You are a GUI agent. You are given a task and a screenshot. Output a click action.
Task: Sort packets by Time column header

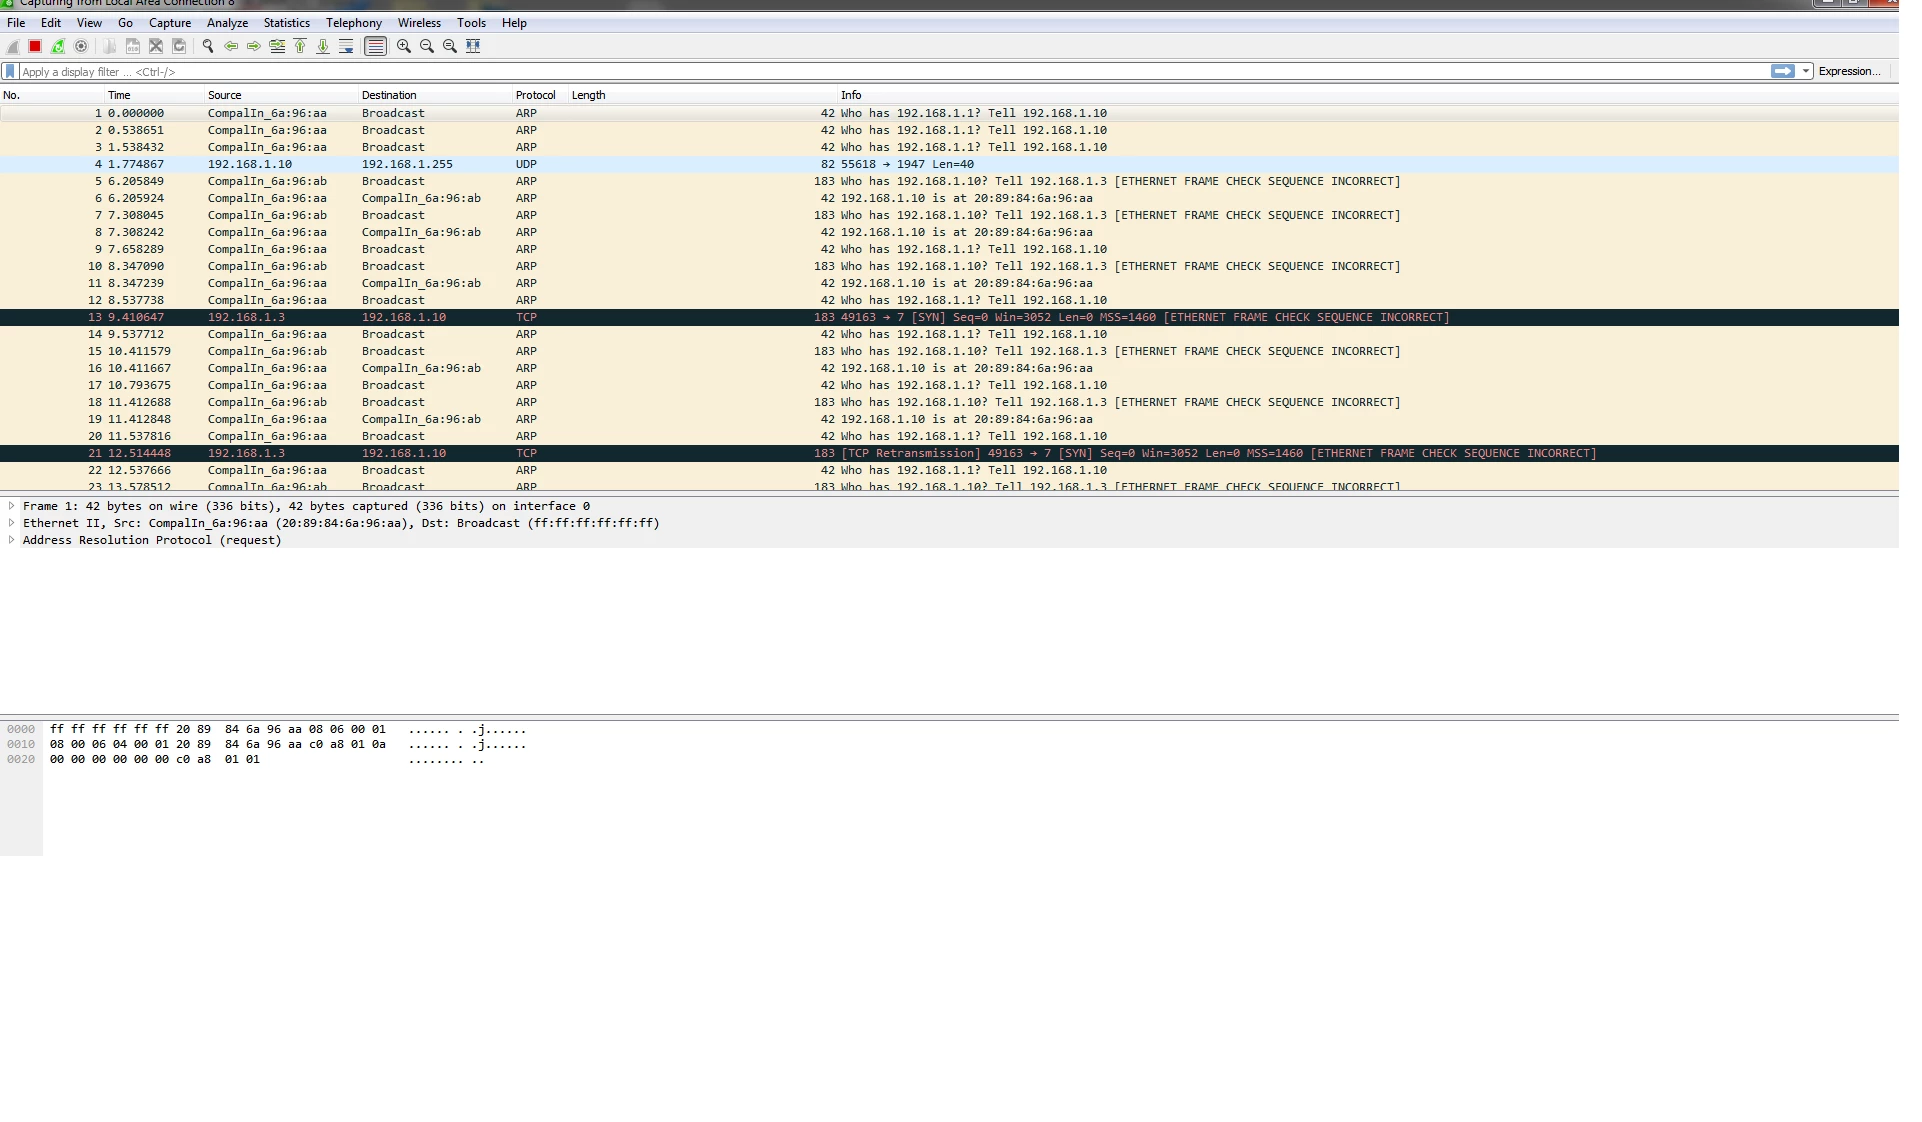click(155, 95)
